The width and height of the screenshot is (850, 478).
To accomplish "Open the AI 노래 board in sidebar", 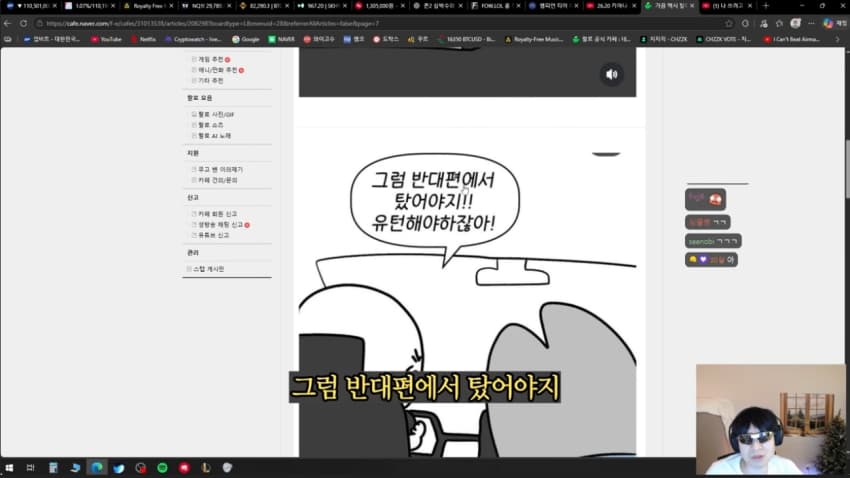I will (x=214, y=135).
